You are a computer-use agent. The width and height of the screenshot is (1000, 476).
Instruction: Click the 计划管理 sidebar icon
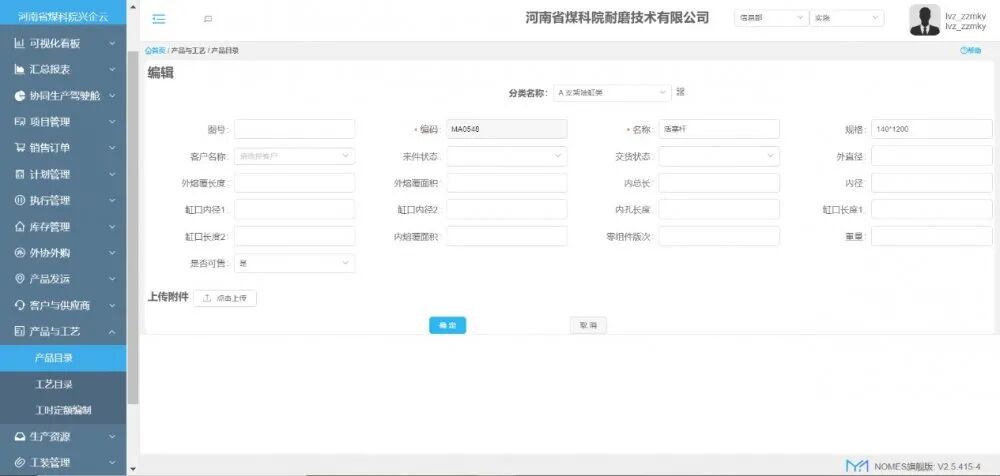coord(19,174)
